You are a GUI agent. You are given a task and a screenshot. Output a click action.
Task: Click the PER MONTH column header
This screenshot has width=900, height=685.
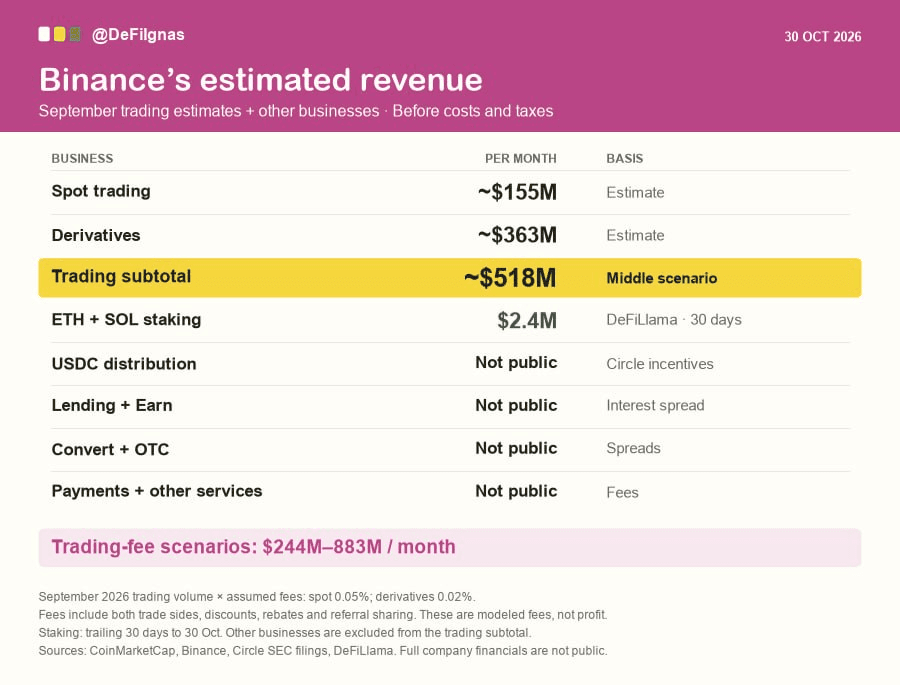pos(521,158)
